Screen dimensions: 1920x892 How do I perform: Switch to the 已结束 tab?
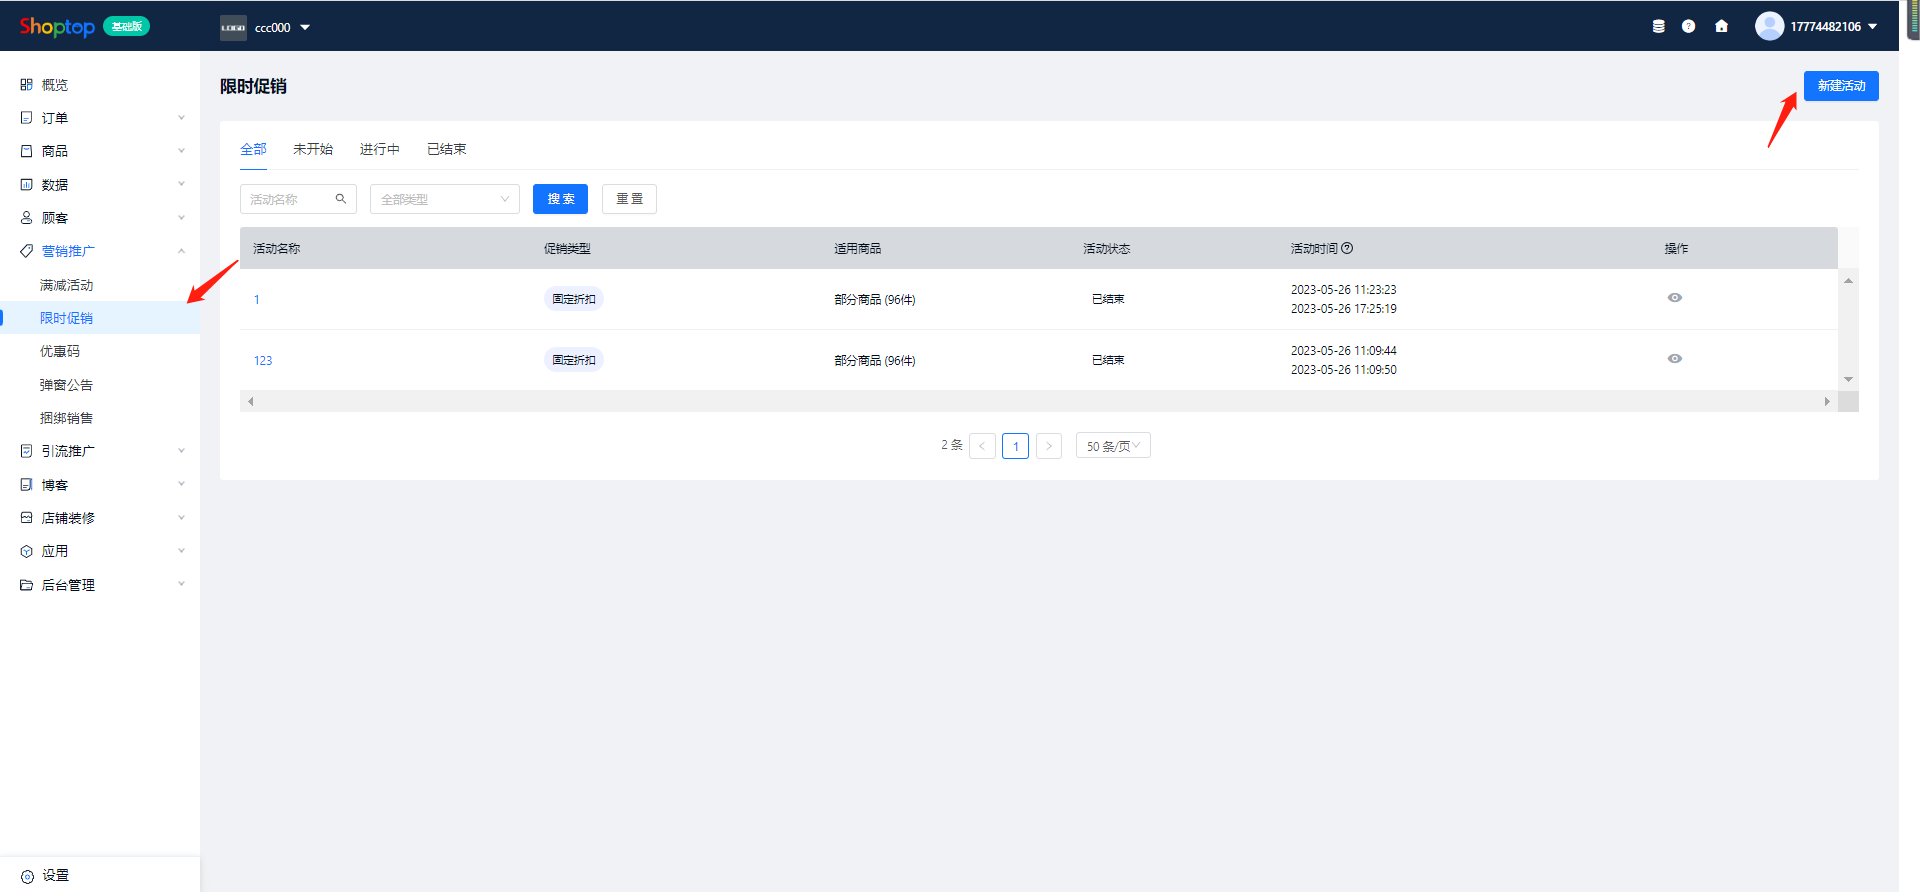click(446, 149)
